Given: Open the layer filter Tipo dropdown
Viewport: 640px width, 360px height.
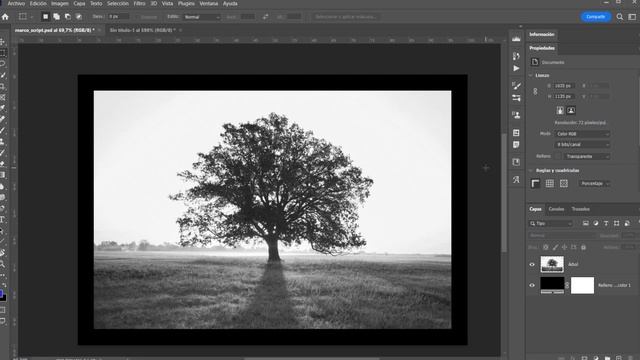Looking at the screenshot, I should (551, 223).
